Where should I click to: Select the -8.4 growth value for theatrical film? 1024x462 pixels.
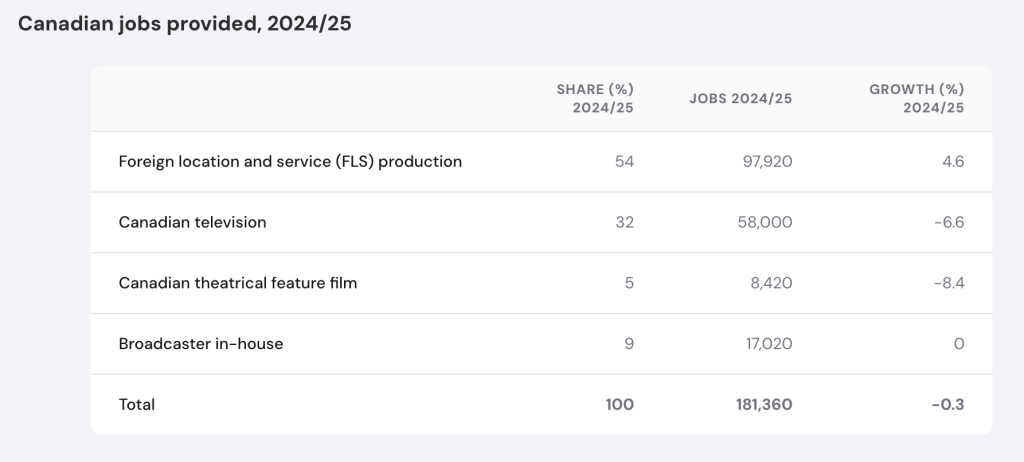click(949, 283)
